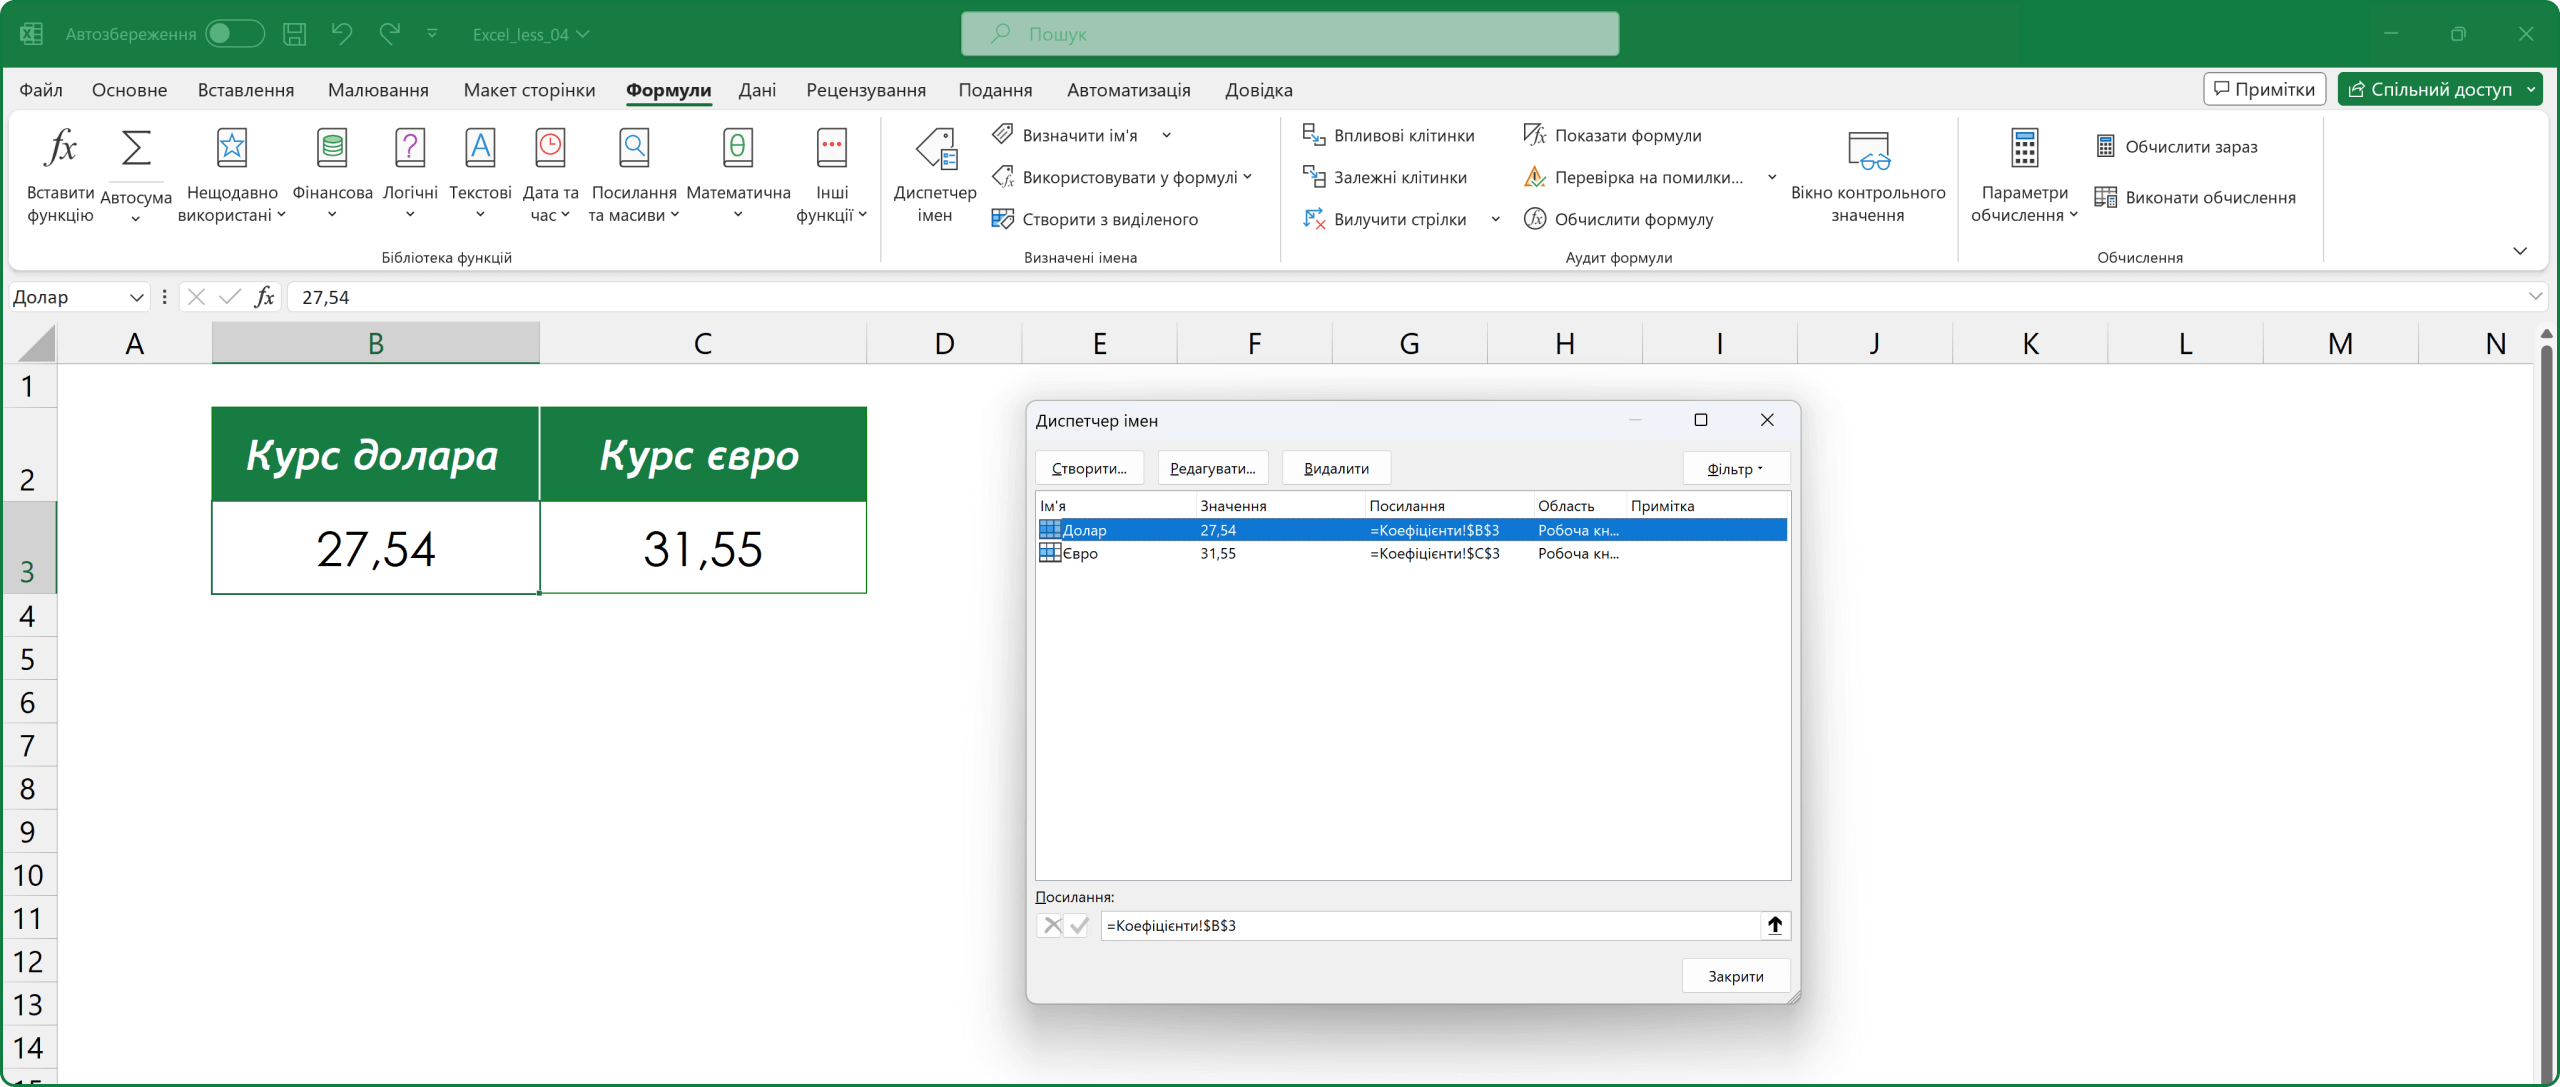Open the Фільтр dropdown in Name Manager
The width and height of the screenshot is (2560, 1087).
click(x=1735, y=468)
